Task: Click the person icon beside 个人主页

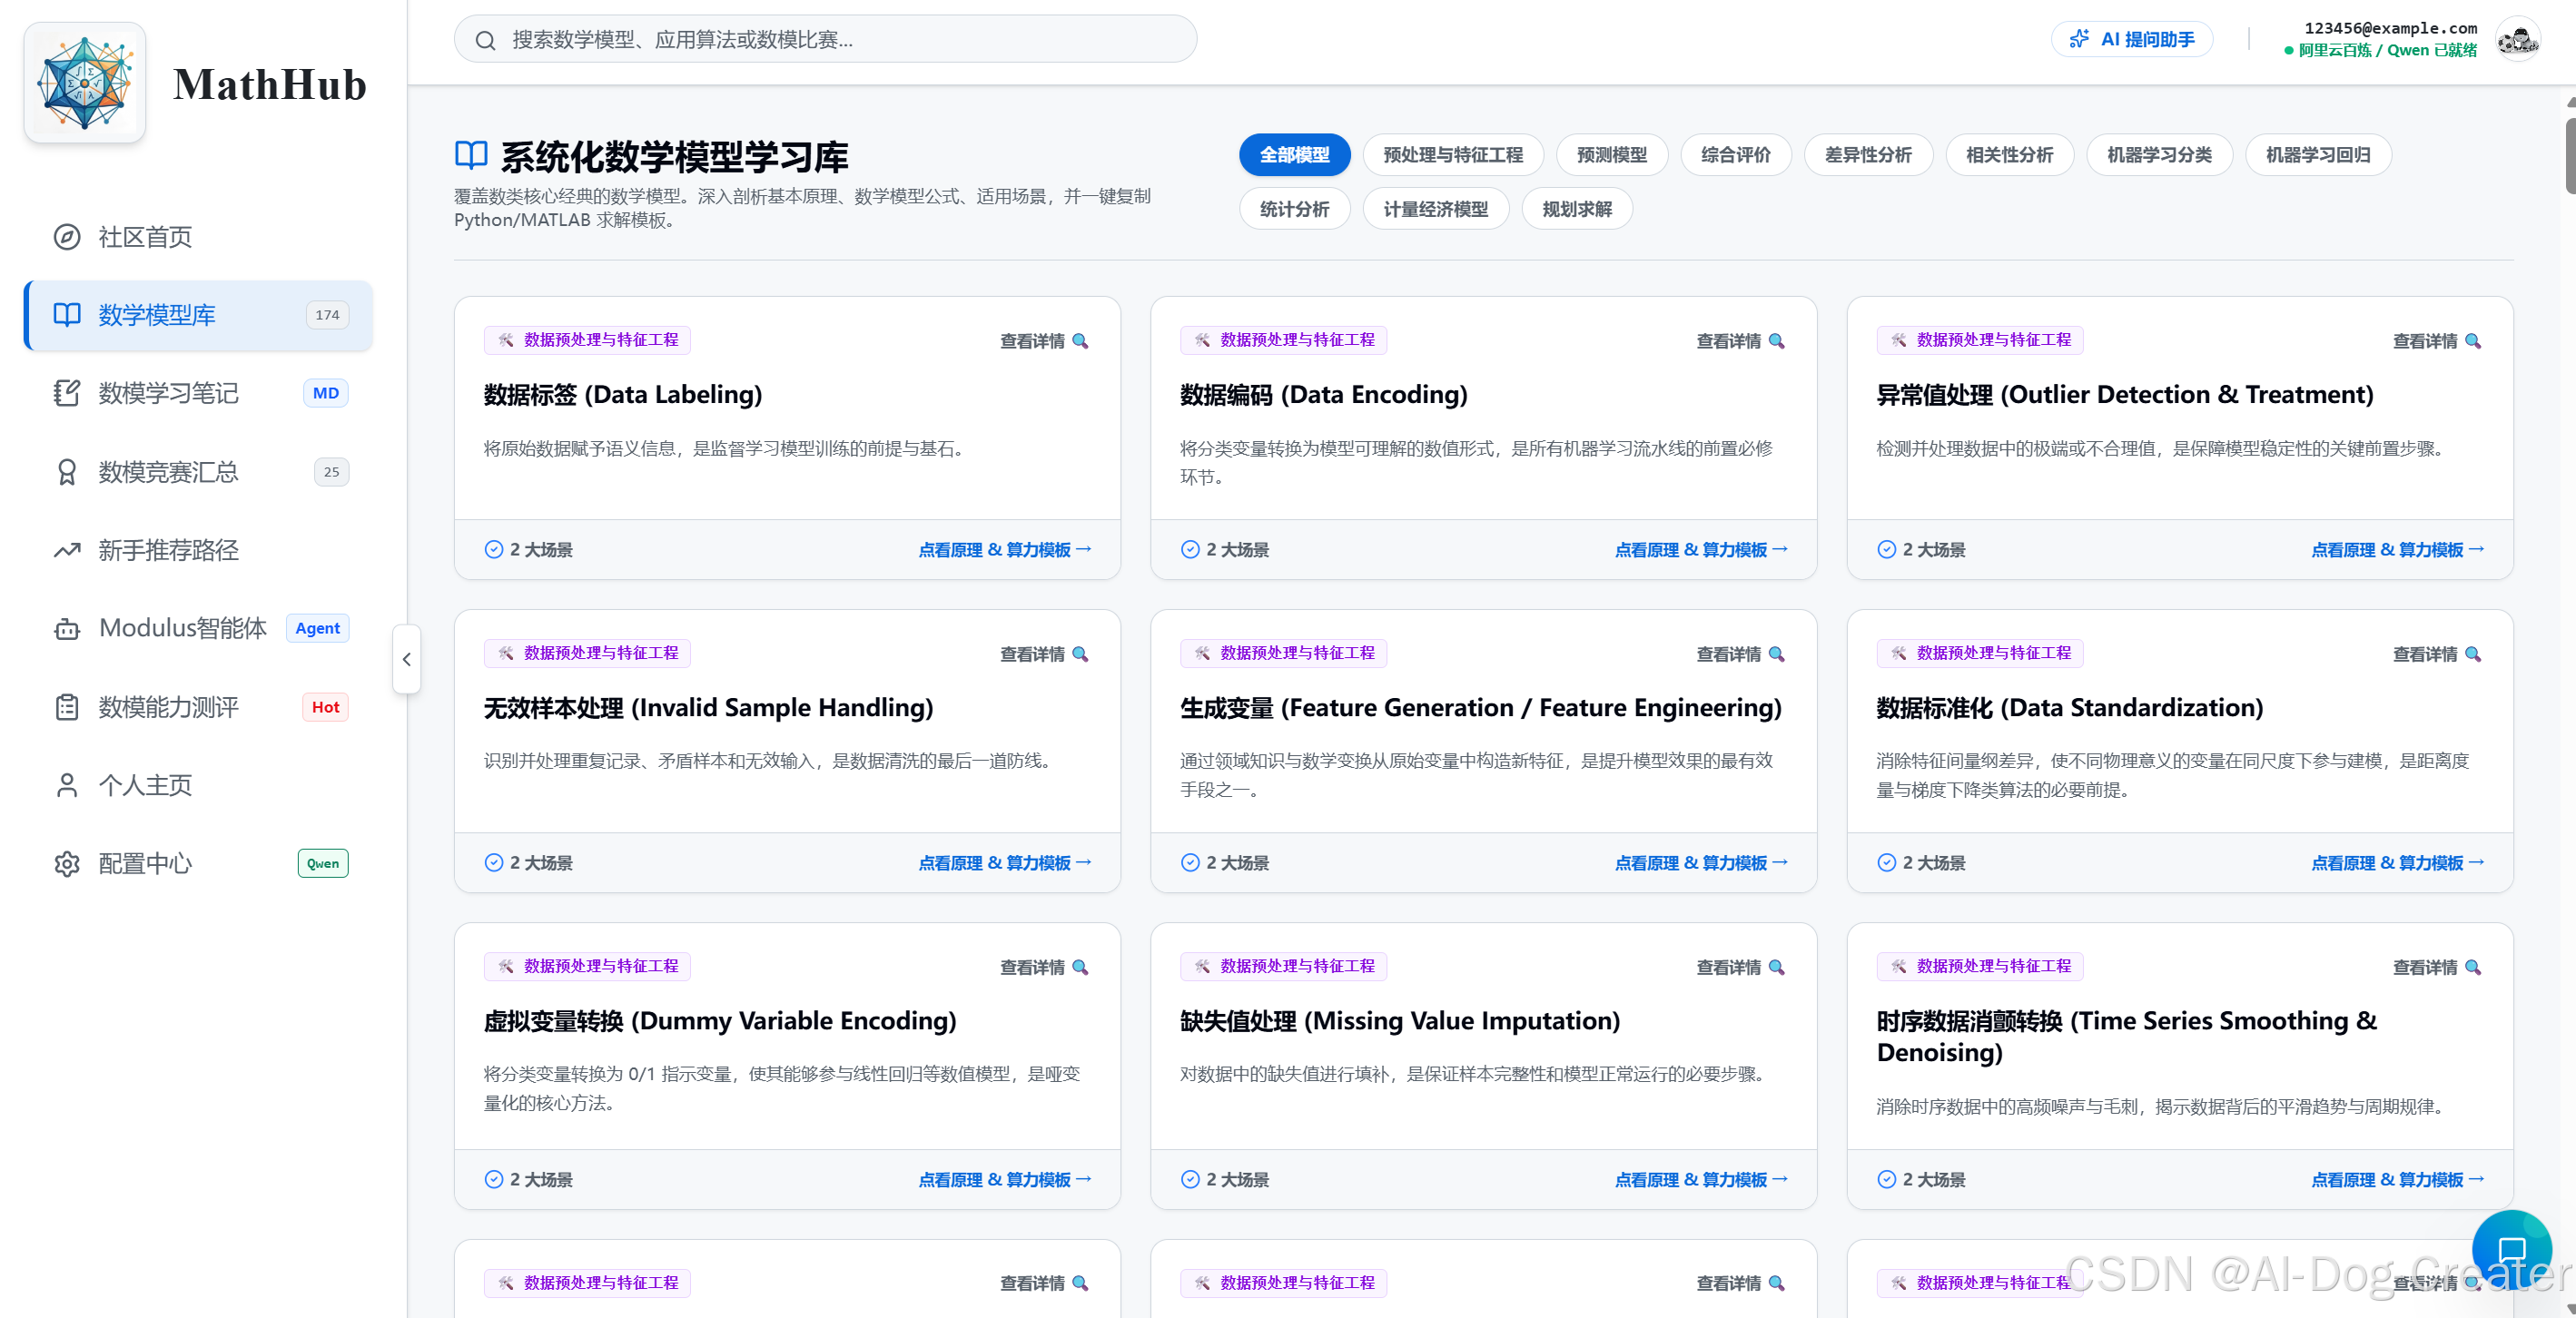Action: 67,785
